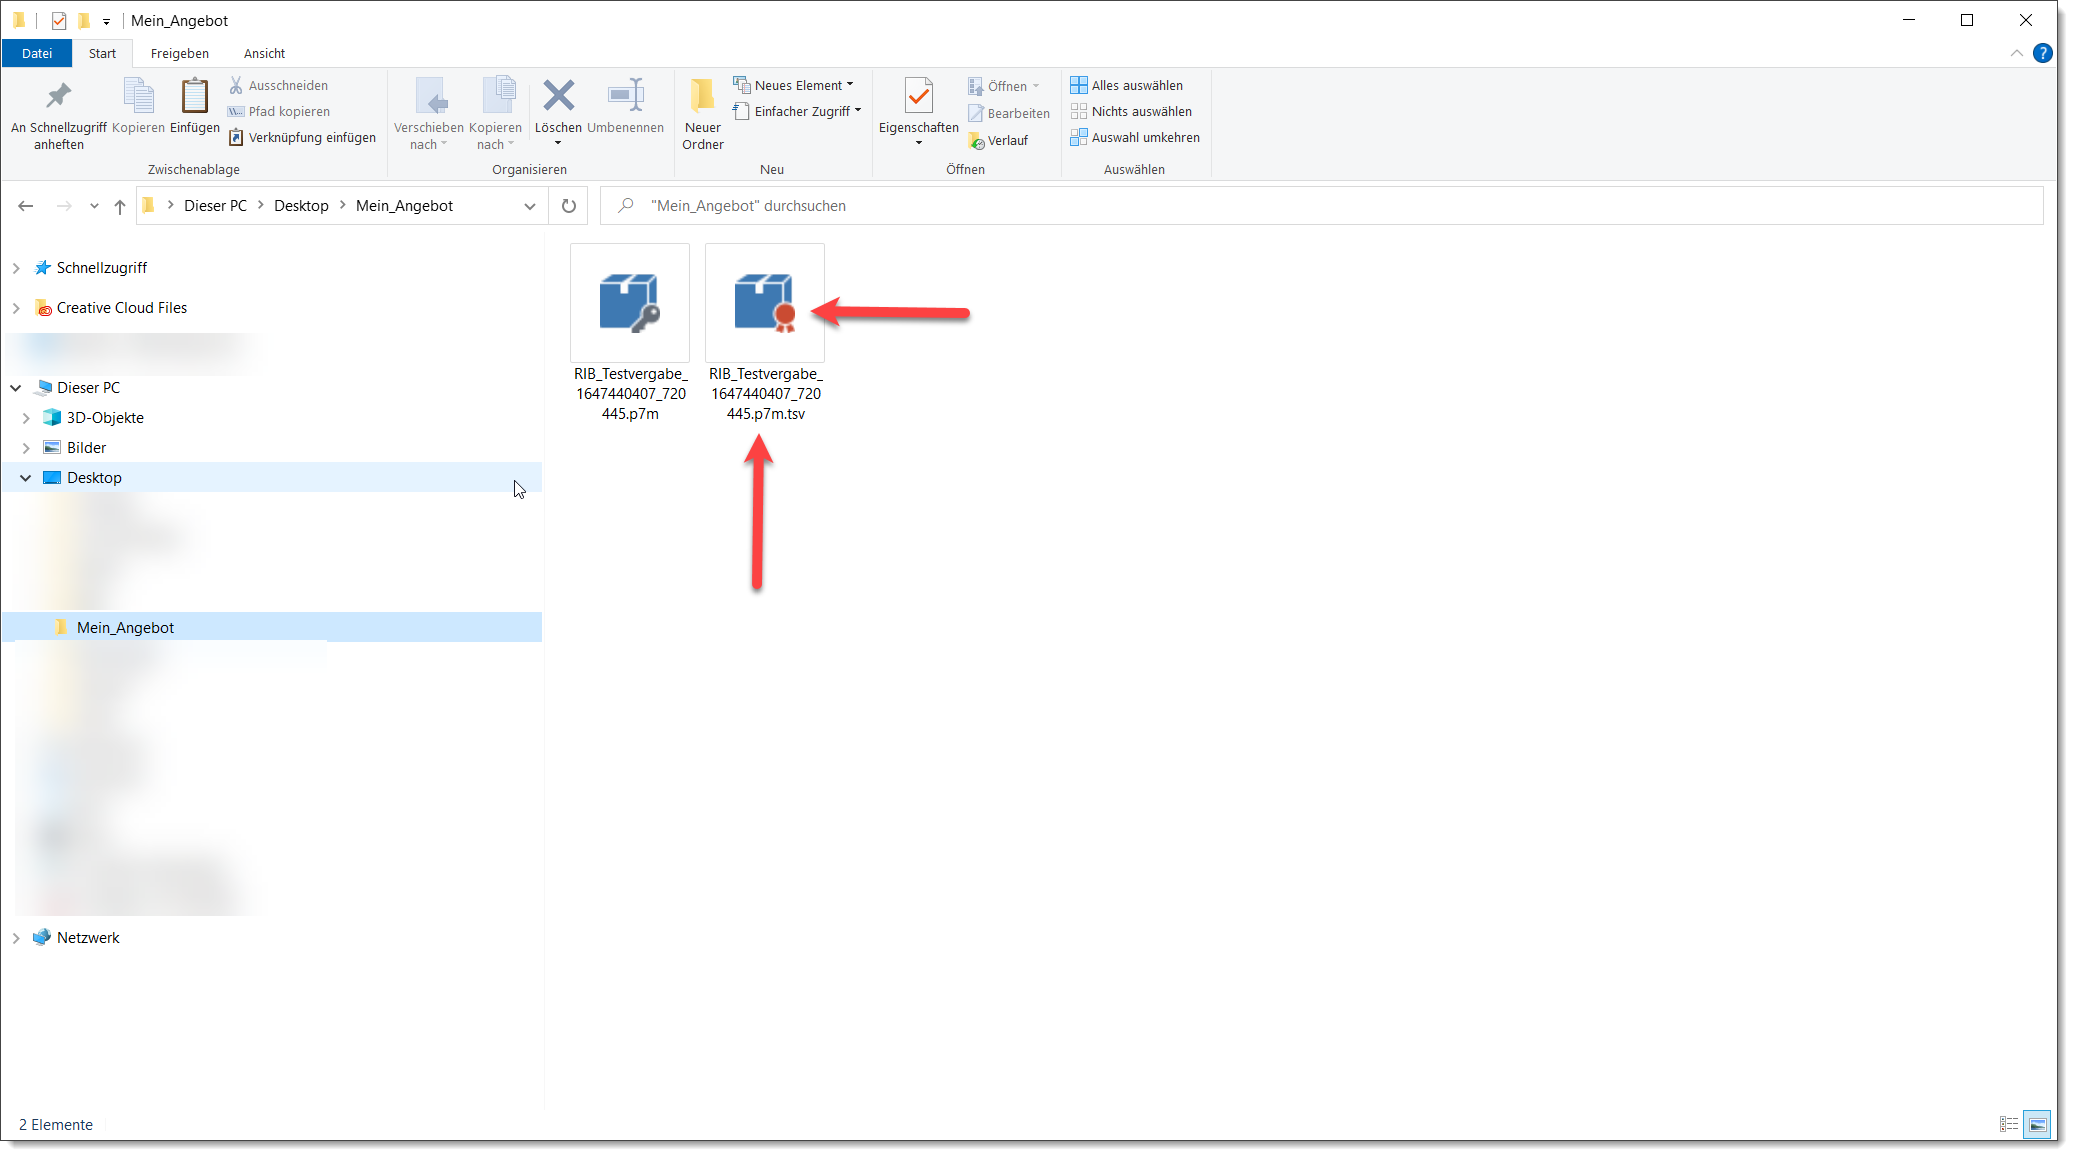The image size is (2073, 1156).
Task: Open the Datei tab
Action: pyautogui.click(x=37, y=54)
